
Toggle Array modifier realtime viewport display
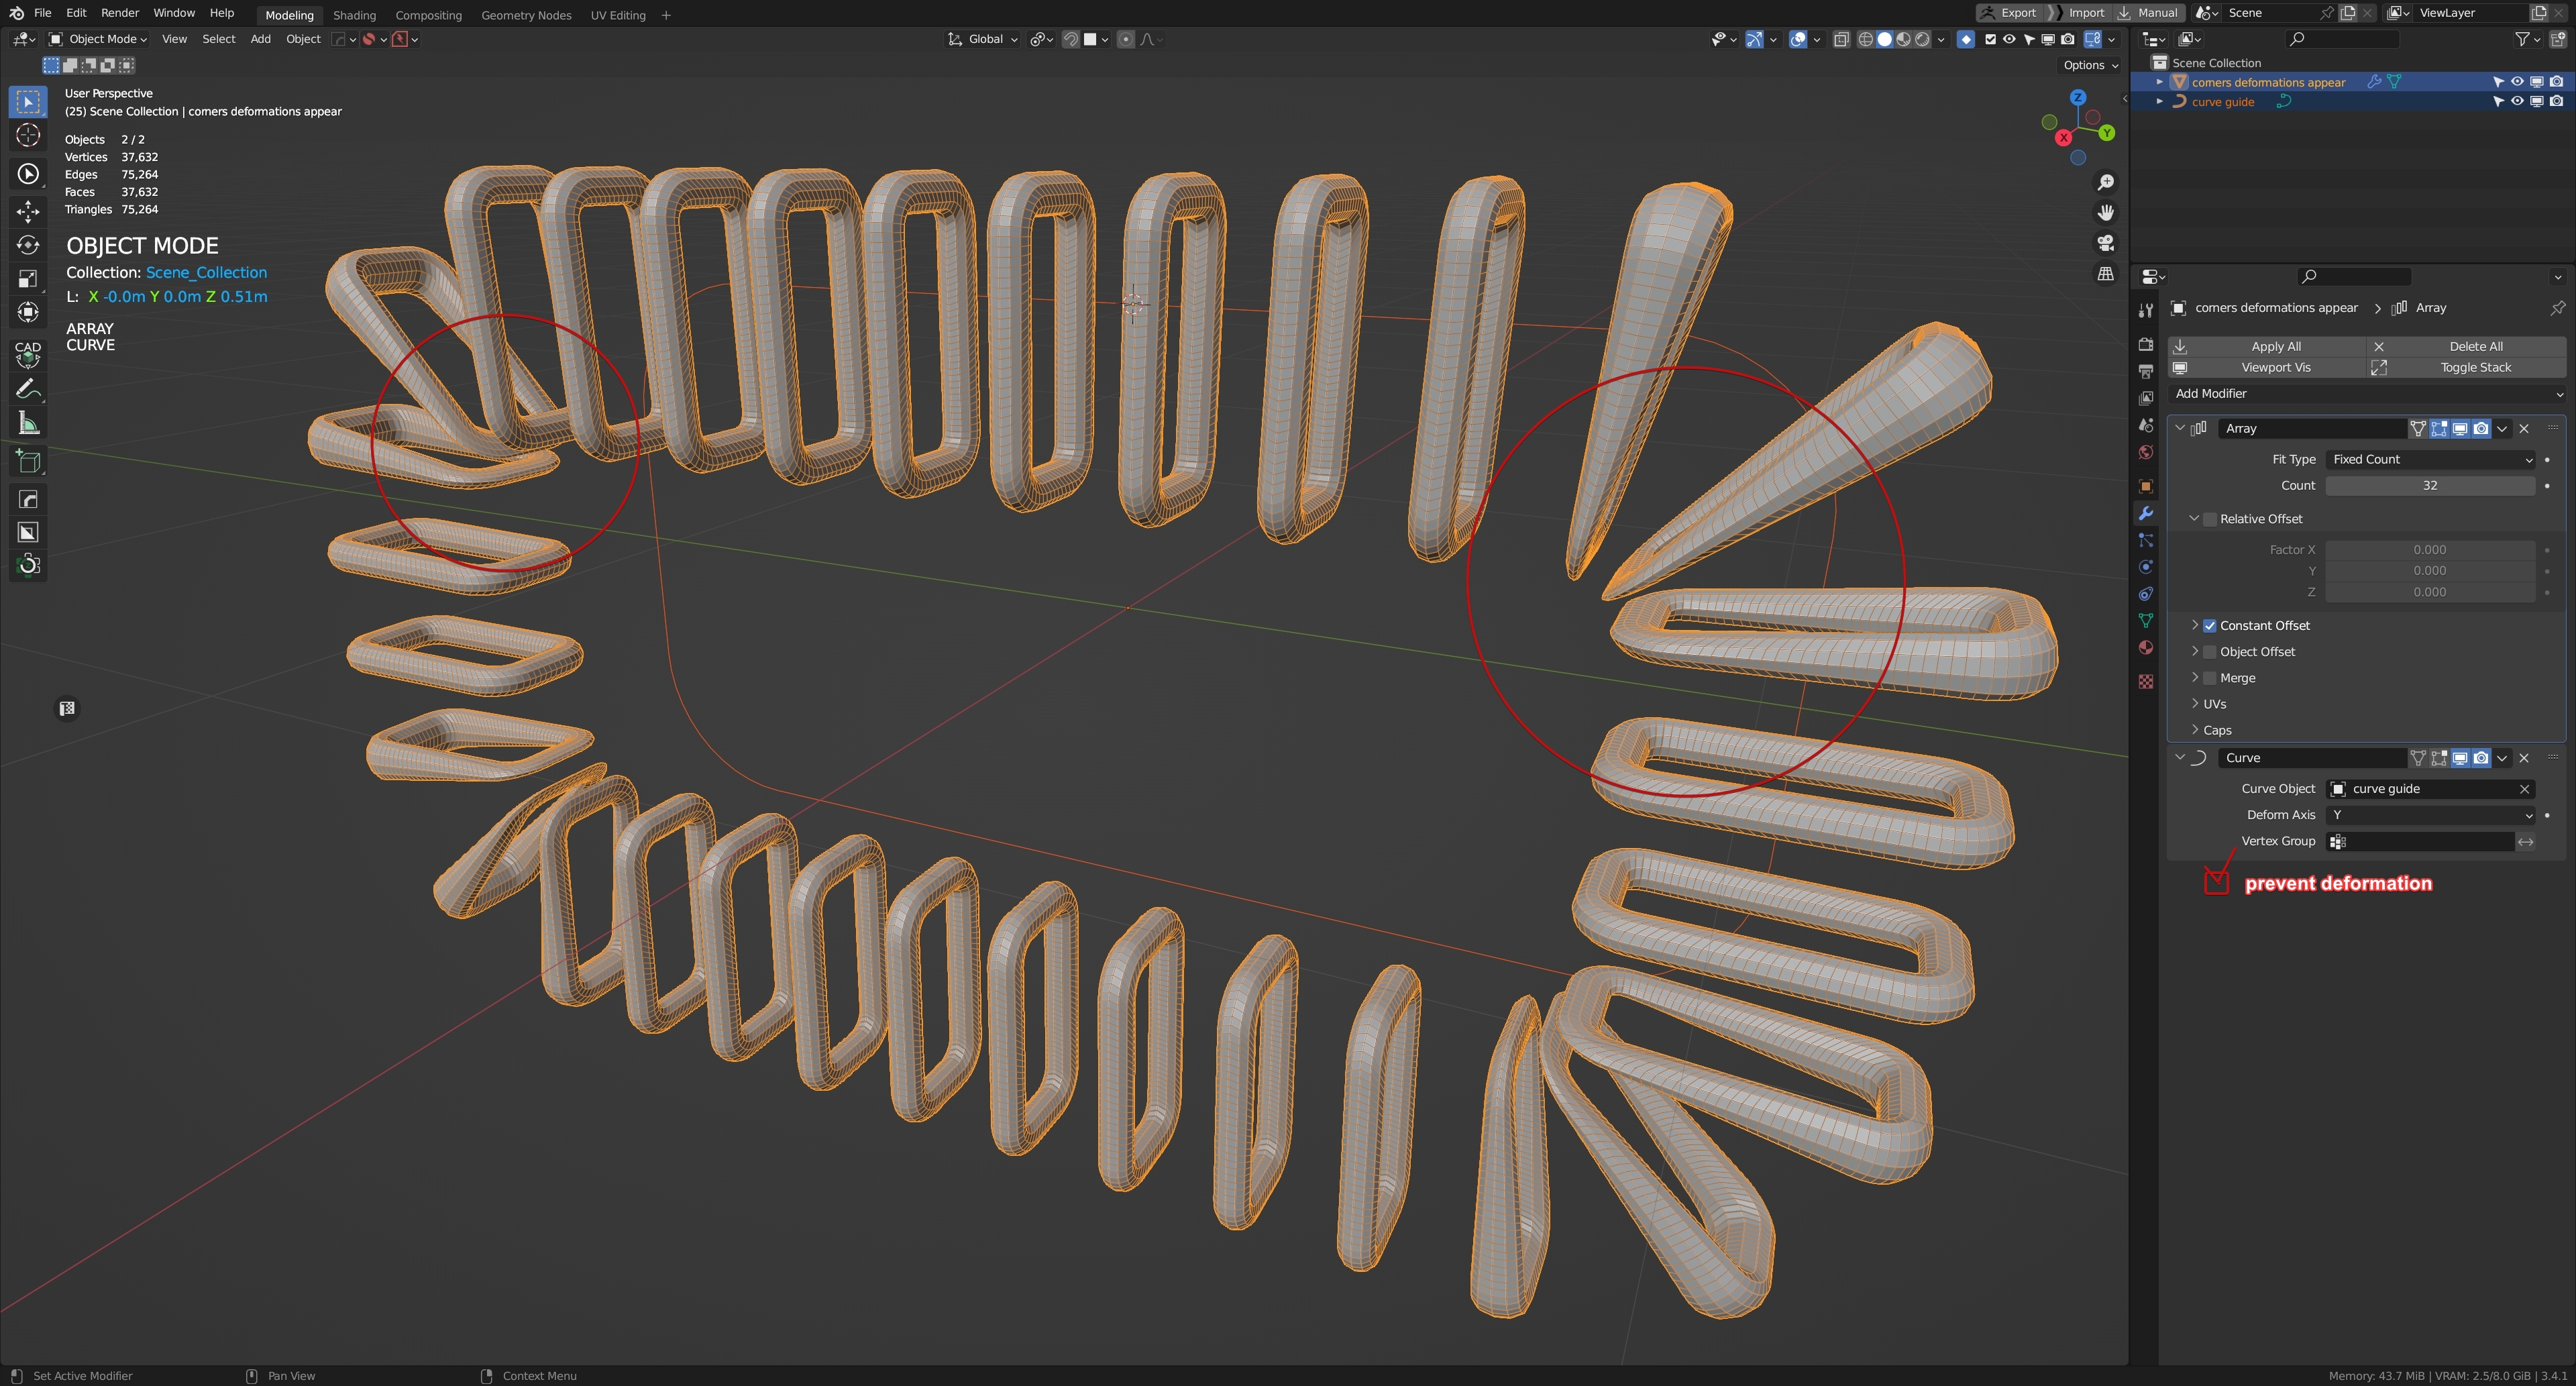pyautogui.click(x=2460, y=429)
